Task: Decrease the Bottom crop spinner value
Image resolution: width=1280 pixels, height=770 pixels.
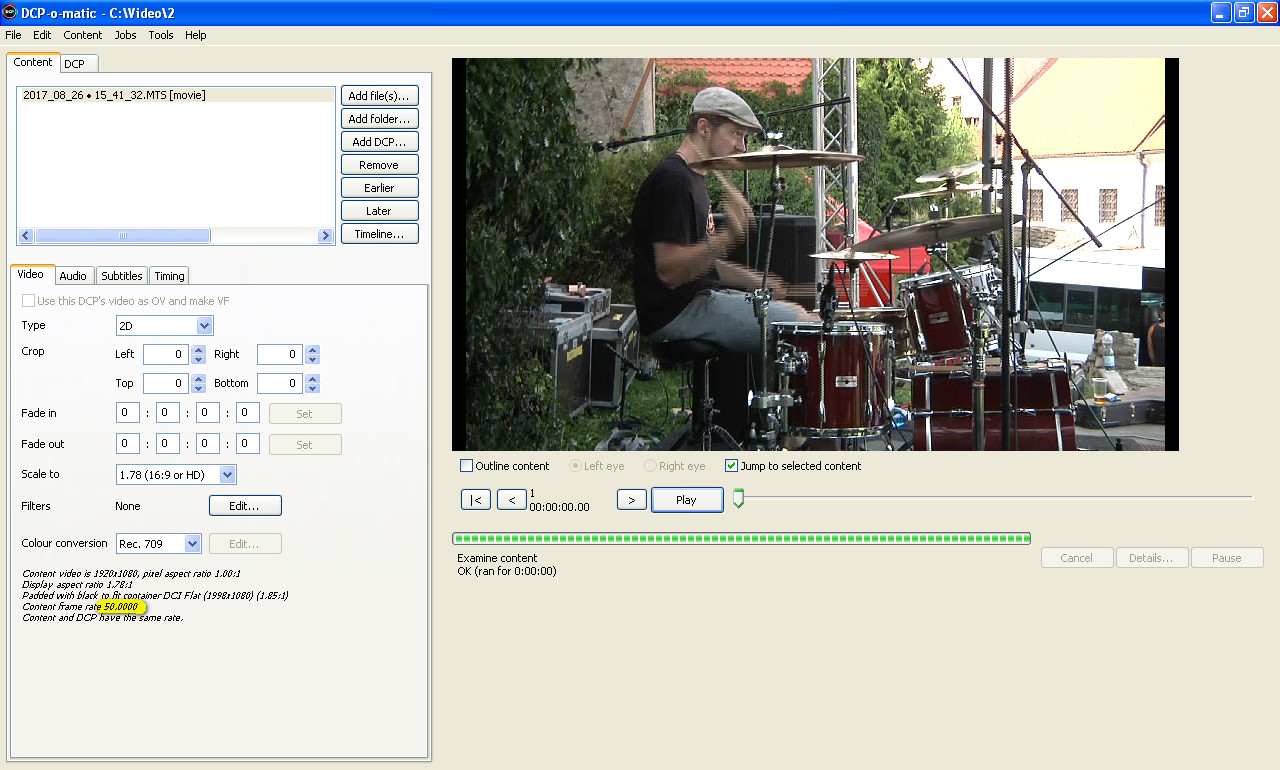Action: point(313,389)
